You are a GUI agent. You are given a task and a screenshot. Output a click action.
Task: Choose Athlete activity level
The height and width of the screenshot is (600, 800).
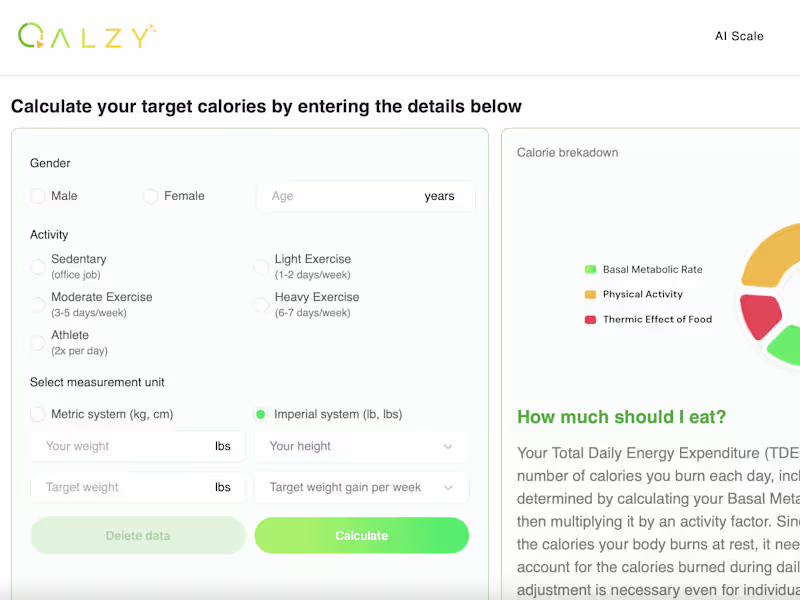click(x=38, y=342)
